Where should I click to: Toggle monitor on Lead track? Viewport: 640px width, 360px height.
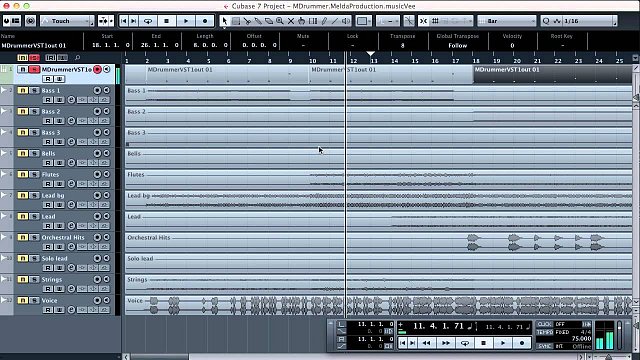coord(107,216)
